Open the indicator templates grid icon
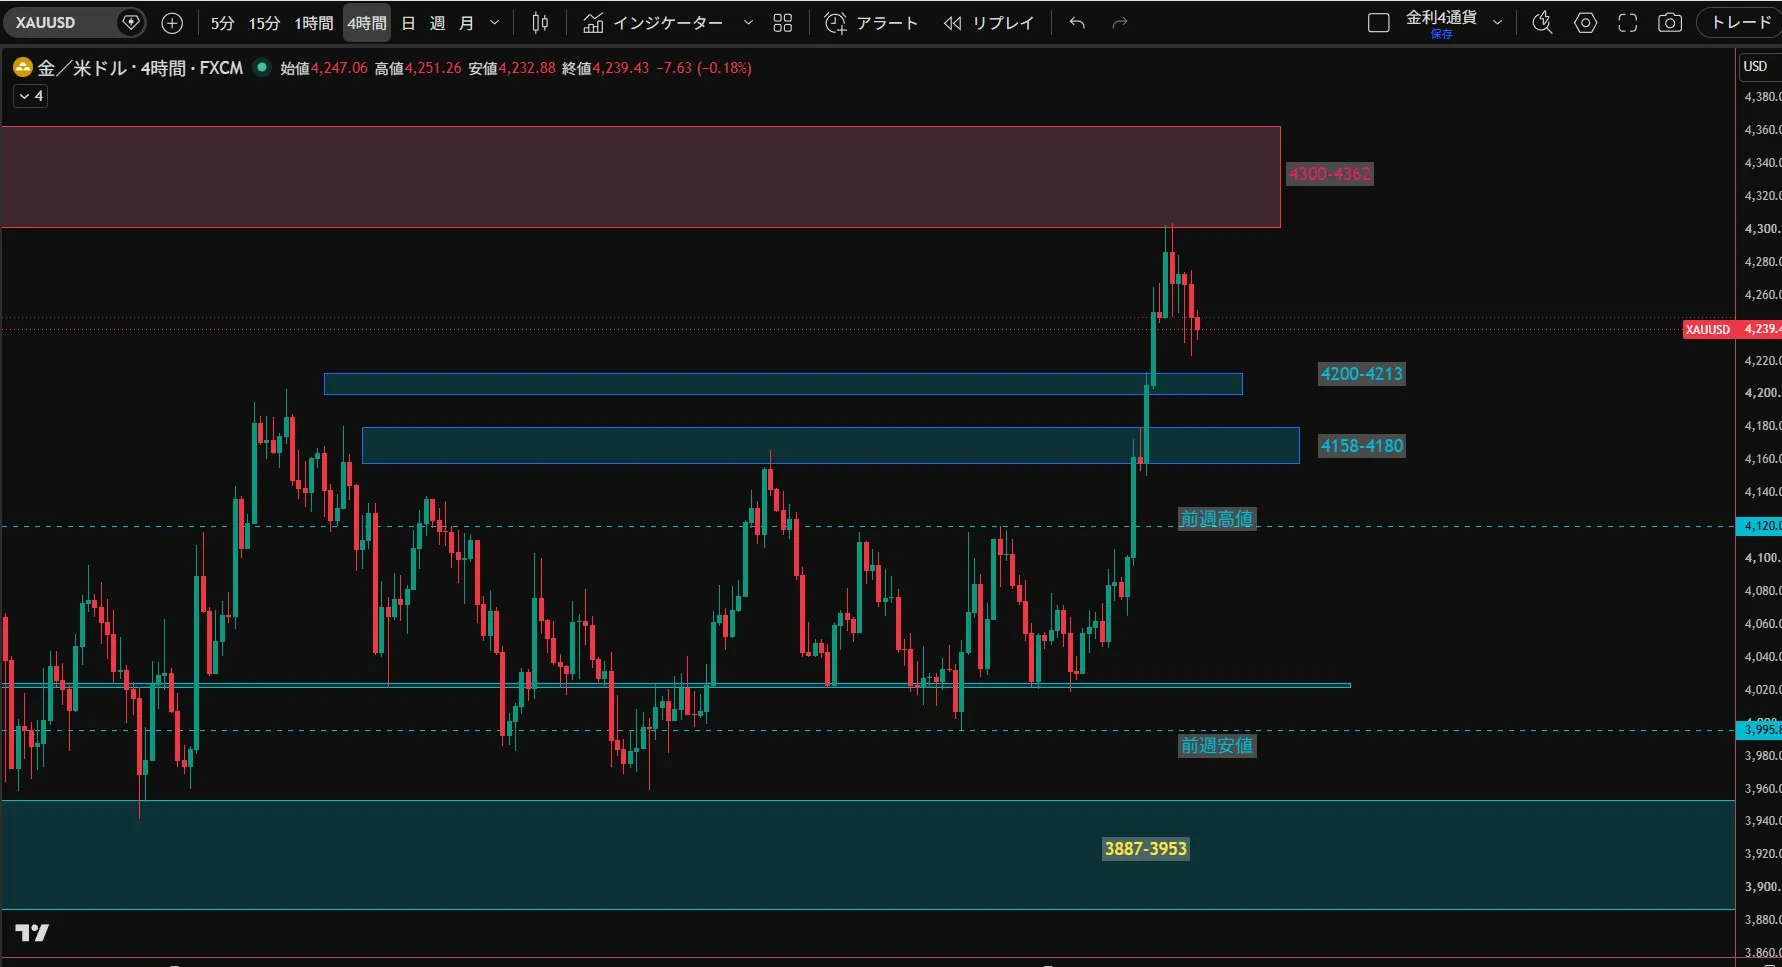 pos(783,23)
